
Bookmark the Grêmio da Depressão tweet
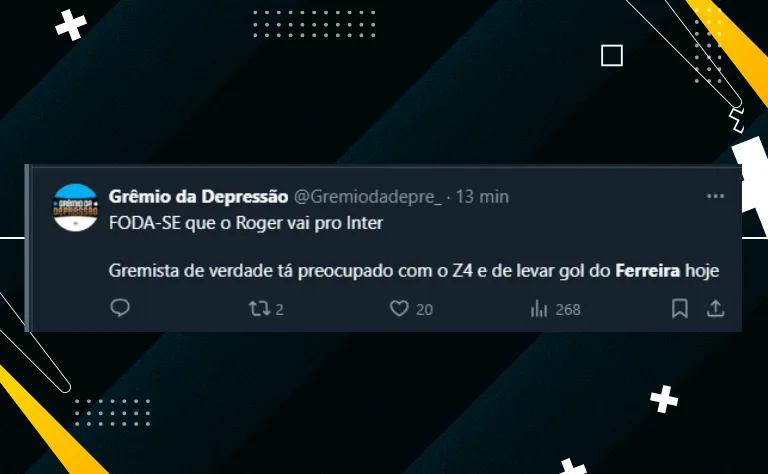(680, 308)
